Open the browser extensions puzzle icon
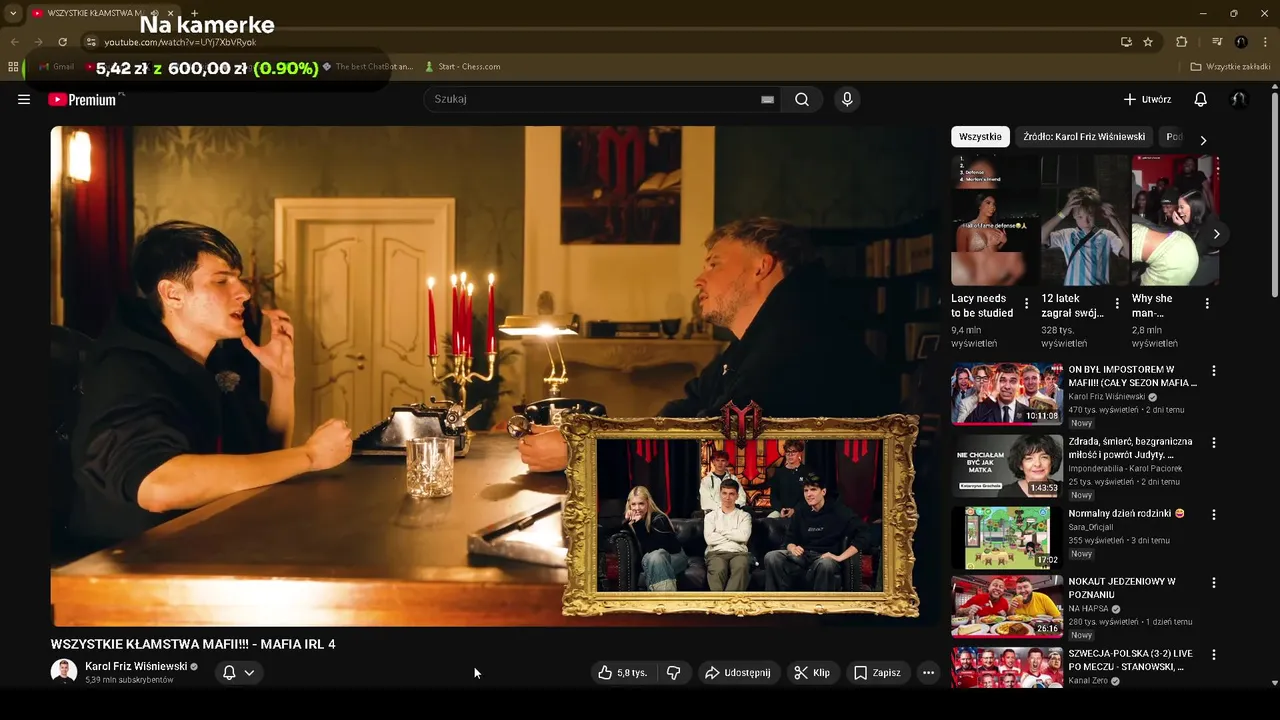The height and width of the screenshot is (720, 1280). pyautogui.click(x=1182, y=42)
